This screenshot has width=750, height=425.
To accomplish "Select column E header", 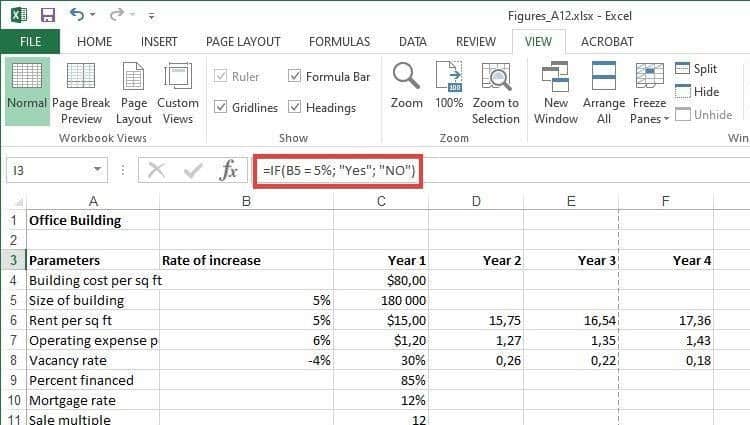I will pyautogui.click(x=571, y=201).
